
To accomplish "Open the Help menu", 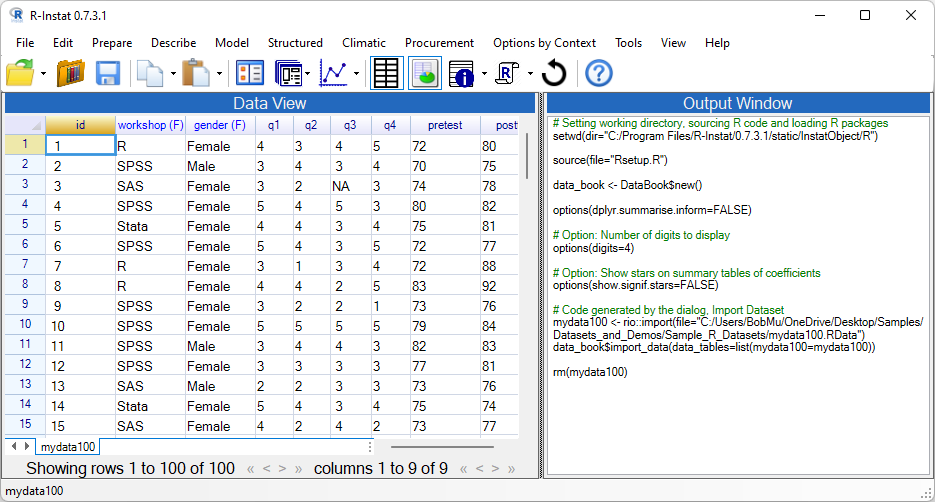I will 717,43.
